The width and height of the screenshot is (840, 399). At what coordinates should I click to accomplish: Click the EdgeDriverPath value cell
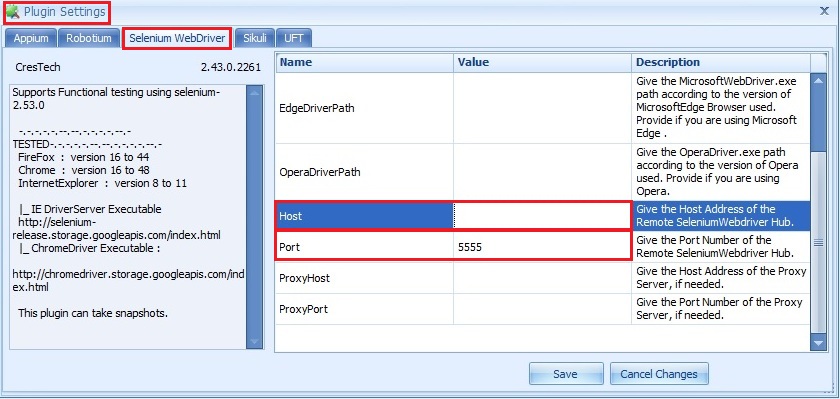pyautogui.click(x=542, y=108)
